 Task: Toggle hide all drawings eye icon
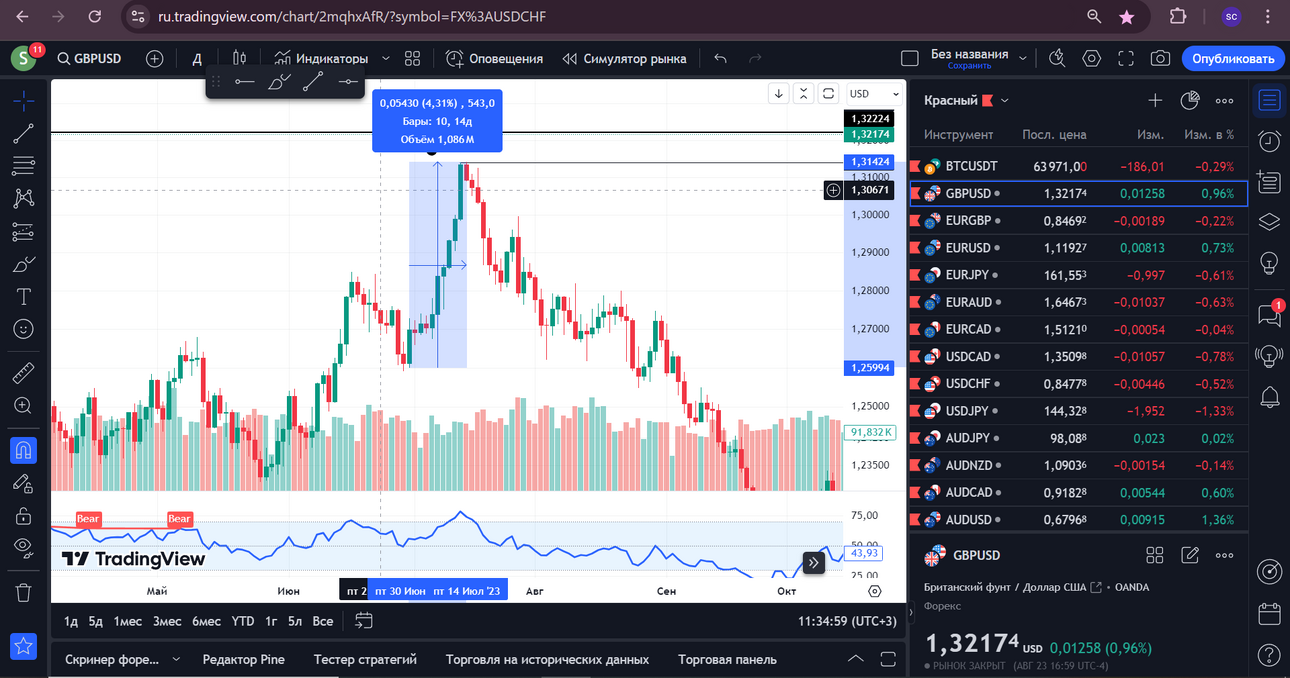(x=24, y=547)
